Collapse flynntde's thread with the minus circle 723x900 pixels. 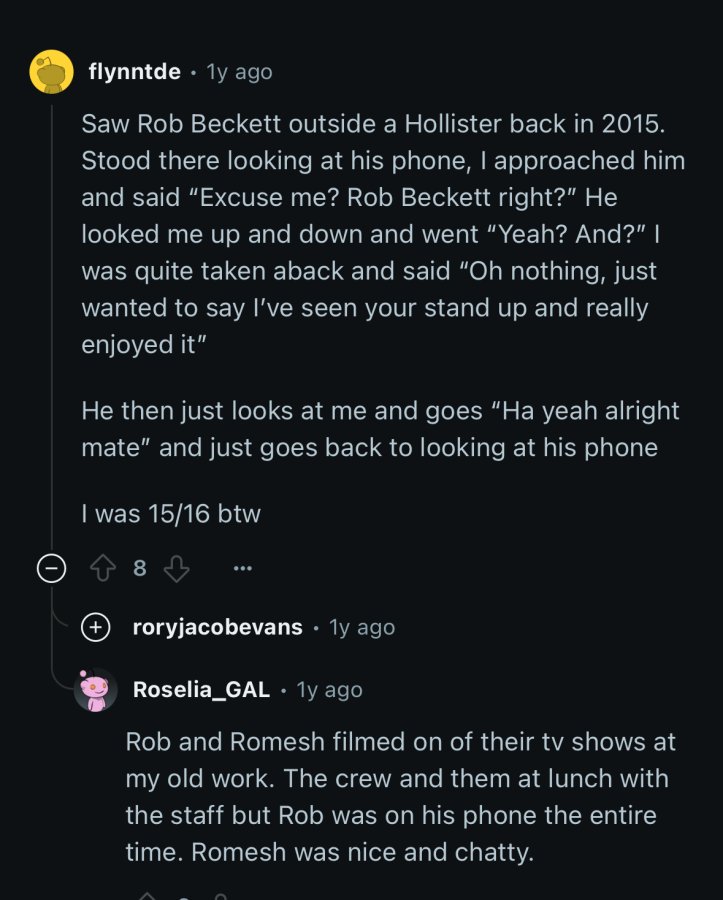[x=52, y=568]
